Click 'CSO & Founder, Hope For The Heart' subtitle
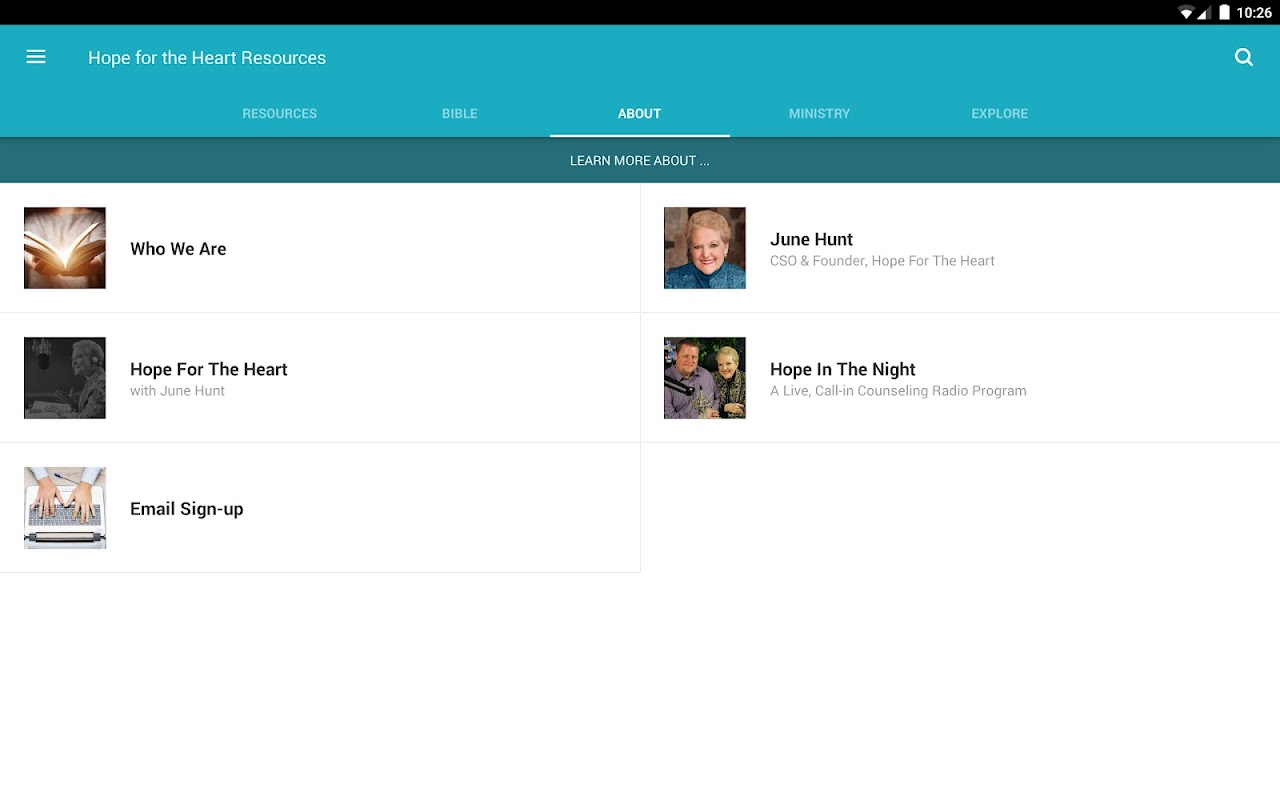The height and width of the screenshot is (800, 1280). pyautogui.click(x=882, y=261)
